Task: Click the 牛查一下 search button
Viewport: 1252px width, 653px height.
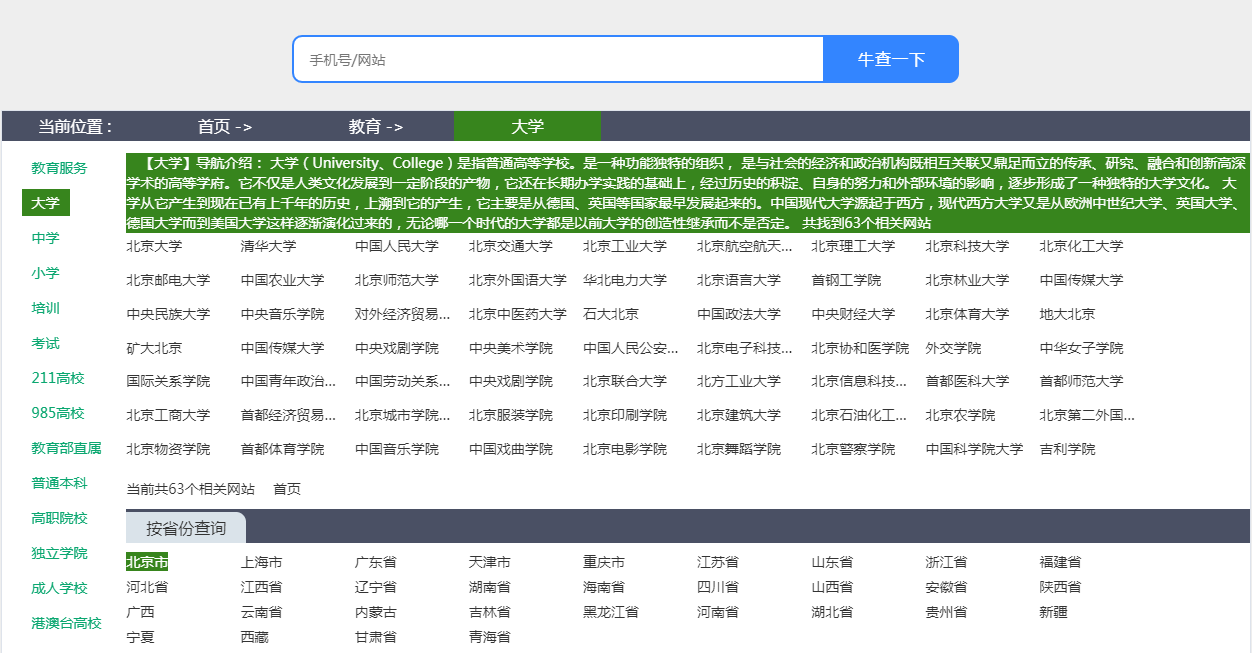Action: pyautogui.click(x=891, y=59)
